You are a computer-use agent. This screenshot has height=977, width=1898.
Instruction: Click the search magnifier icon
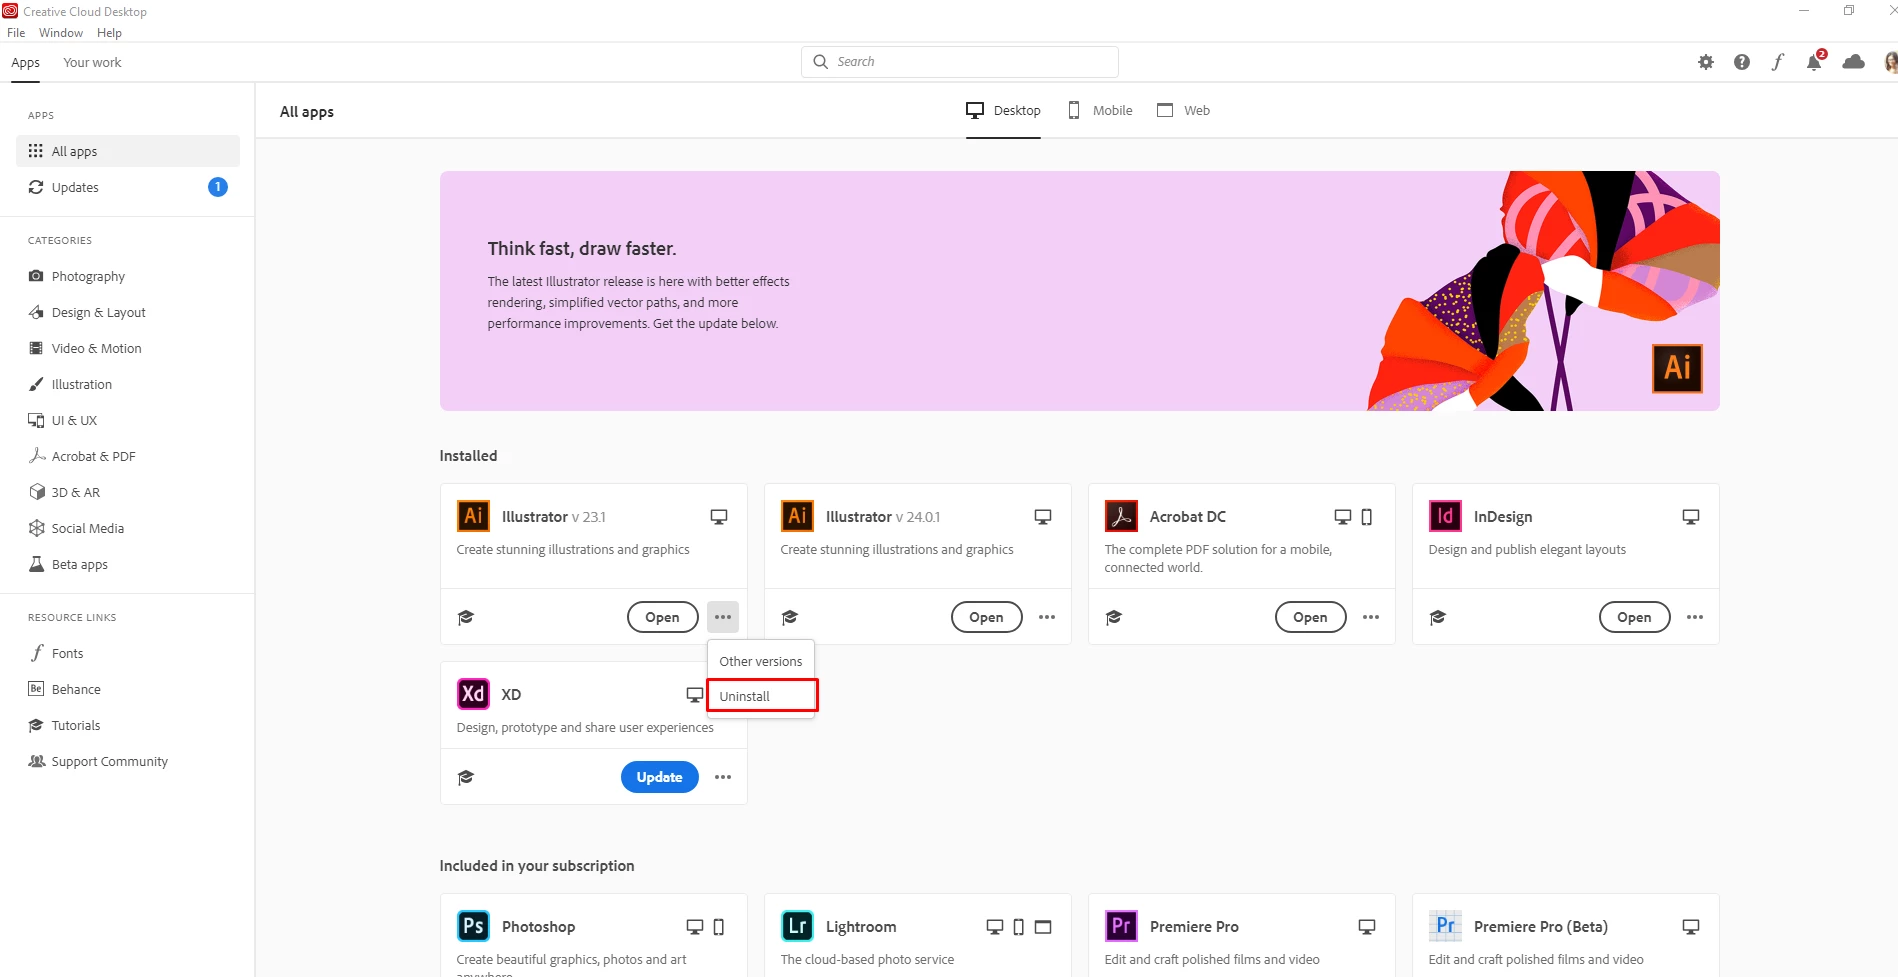point(821,62)
